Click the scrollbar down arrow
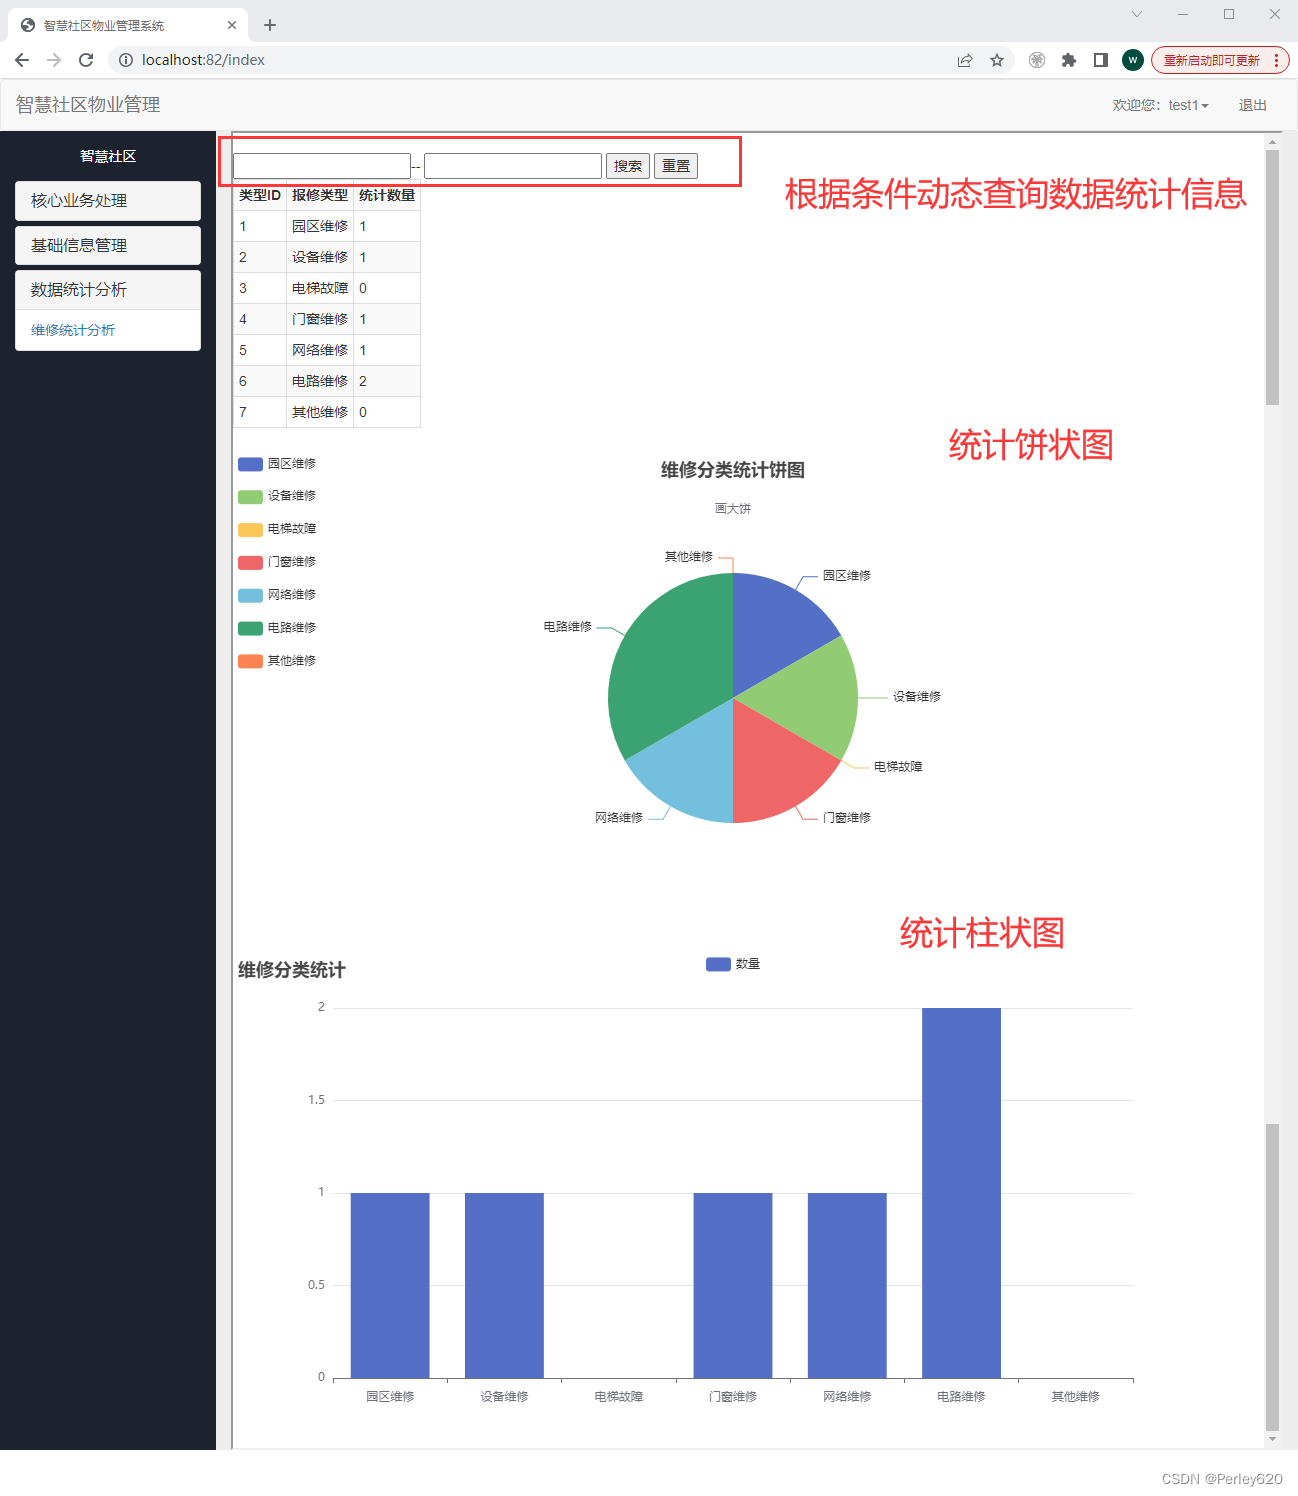 coord(1272,1440)
